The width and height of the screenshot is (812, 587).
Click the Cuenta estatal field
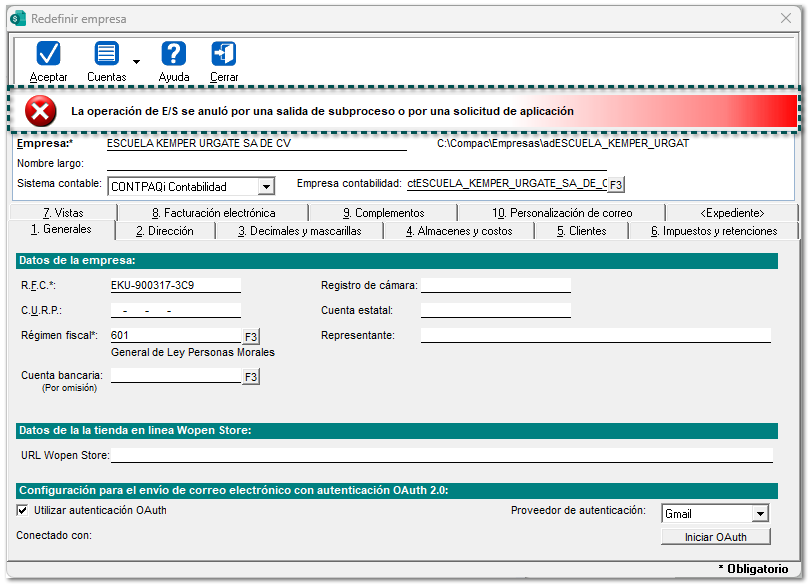tap(496, 311)
